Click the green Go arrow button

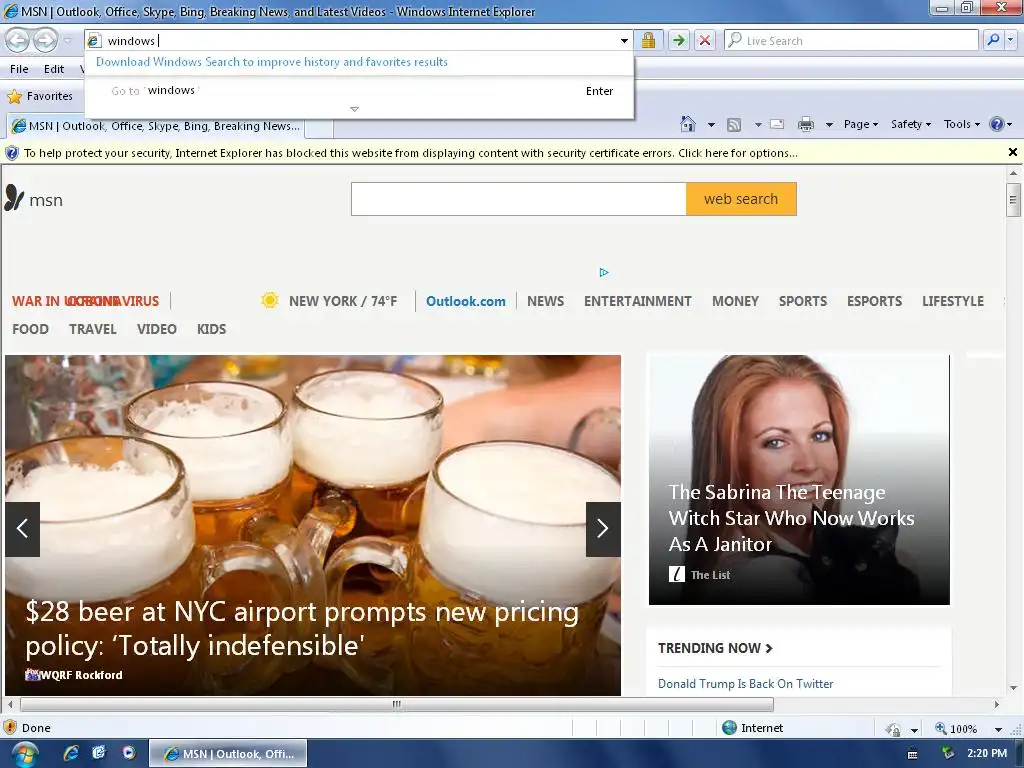(679, 40)
